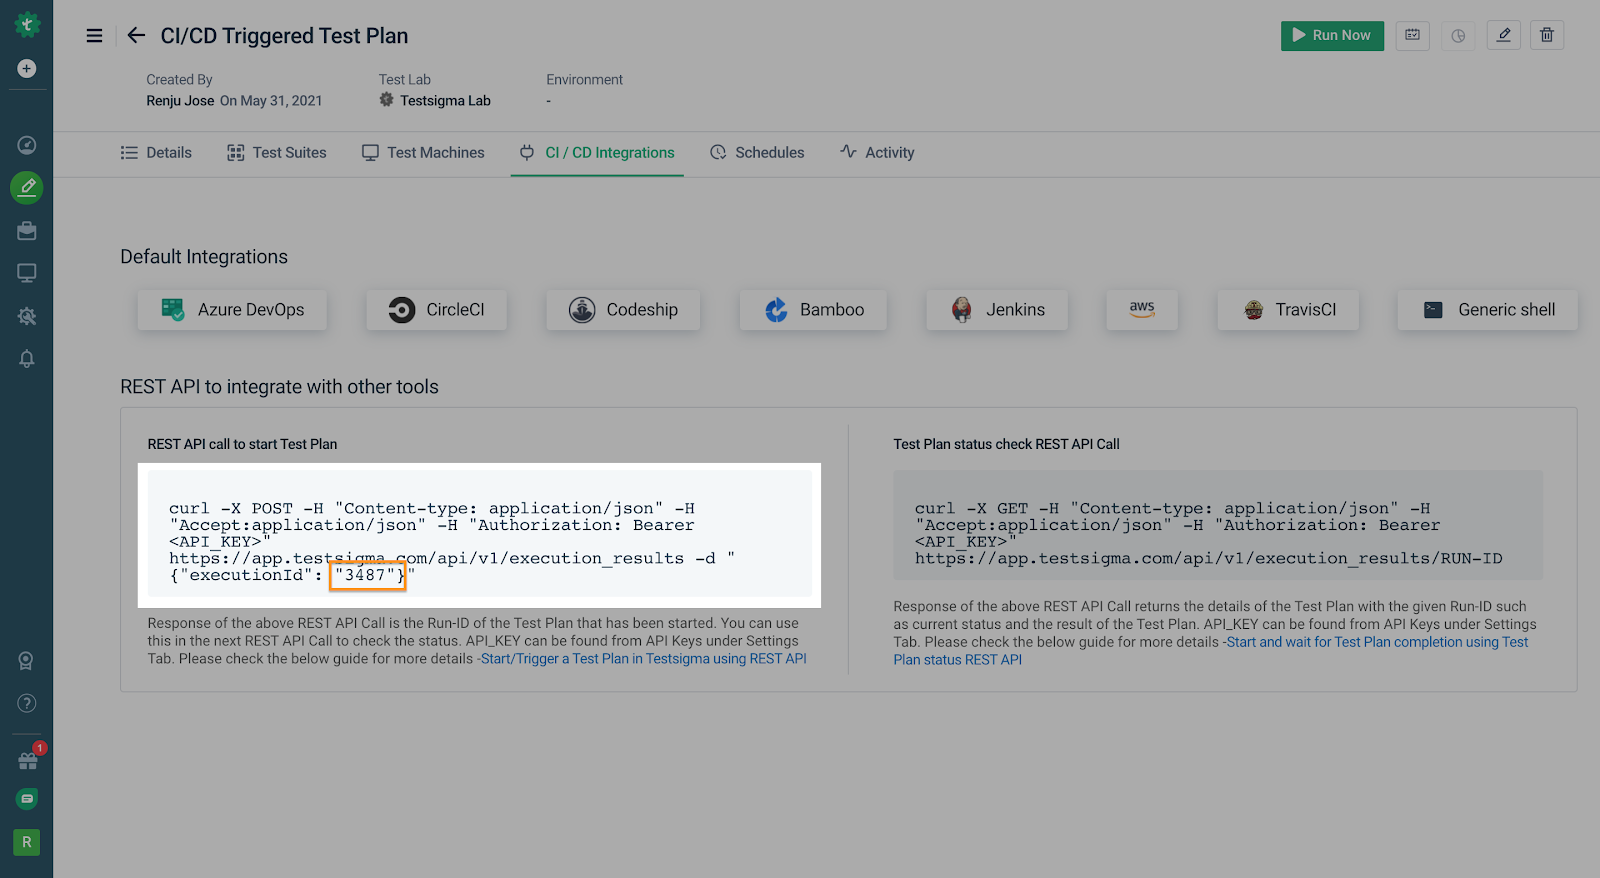Image resolution: width=1600 pixels, height=878 pixels.
Task: Click the Run Now button
Action: click(1332, 35)
